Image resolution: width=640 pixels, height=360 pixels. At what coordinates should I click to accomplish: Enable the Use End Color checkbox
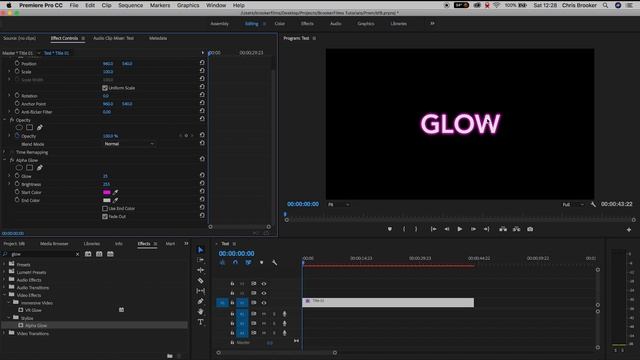pyautogui.click(x=105, y=209)
